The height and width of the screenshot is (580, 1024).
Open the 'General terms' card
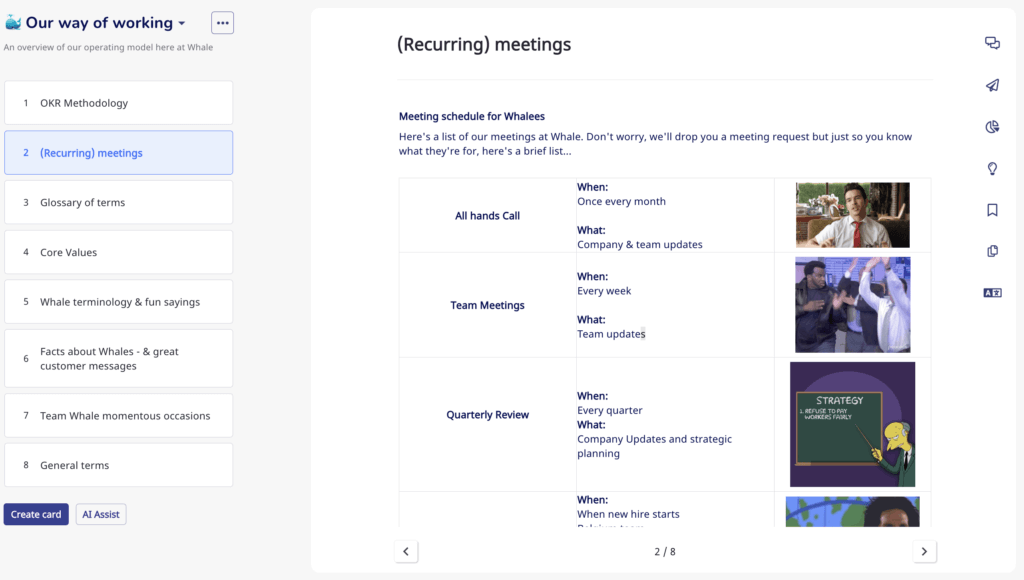pos(118,465)
